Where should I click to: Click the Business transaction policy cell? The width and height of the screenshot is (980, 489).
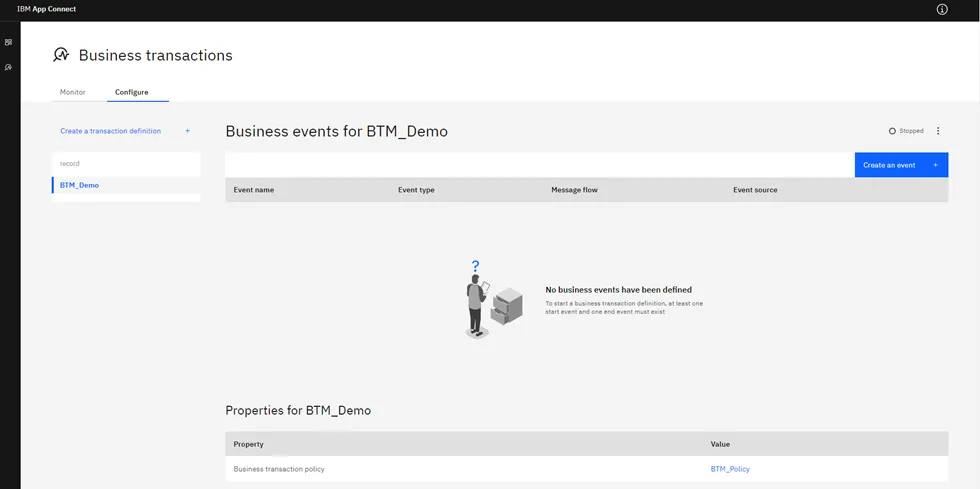(279, 469)
